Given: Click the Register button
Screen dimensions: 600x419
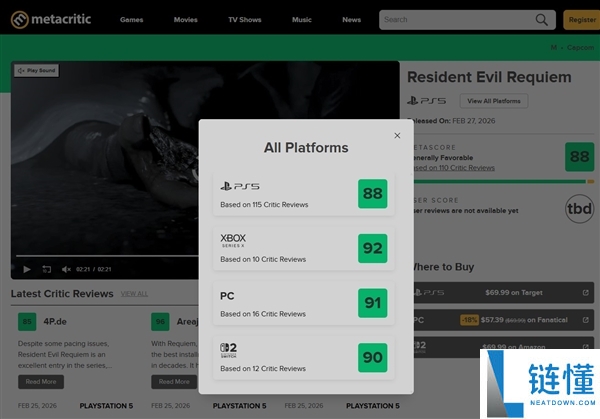Looking at the screenshot, I should pos(582,20).
